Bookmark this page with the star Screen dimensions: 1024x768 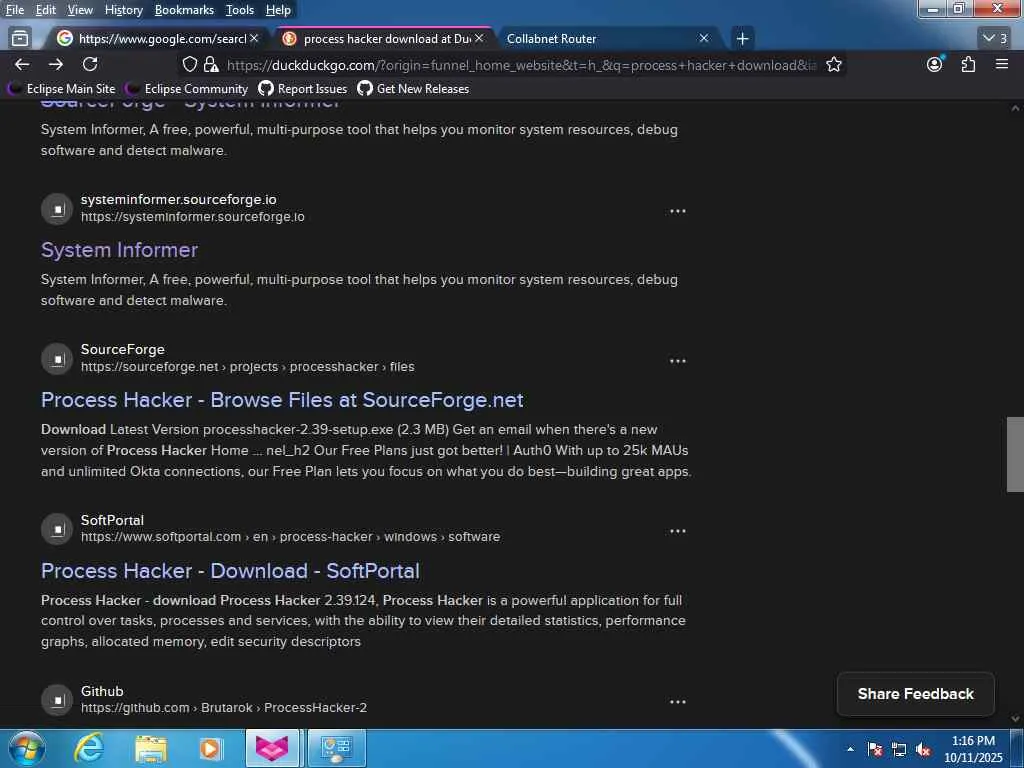click(833, 65)
